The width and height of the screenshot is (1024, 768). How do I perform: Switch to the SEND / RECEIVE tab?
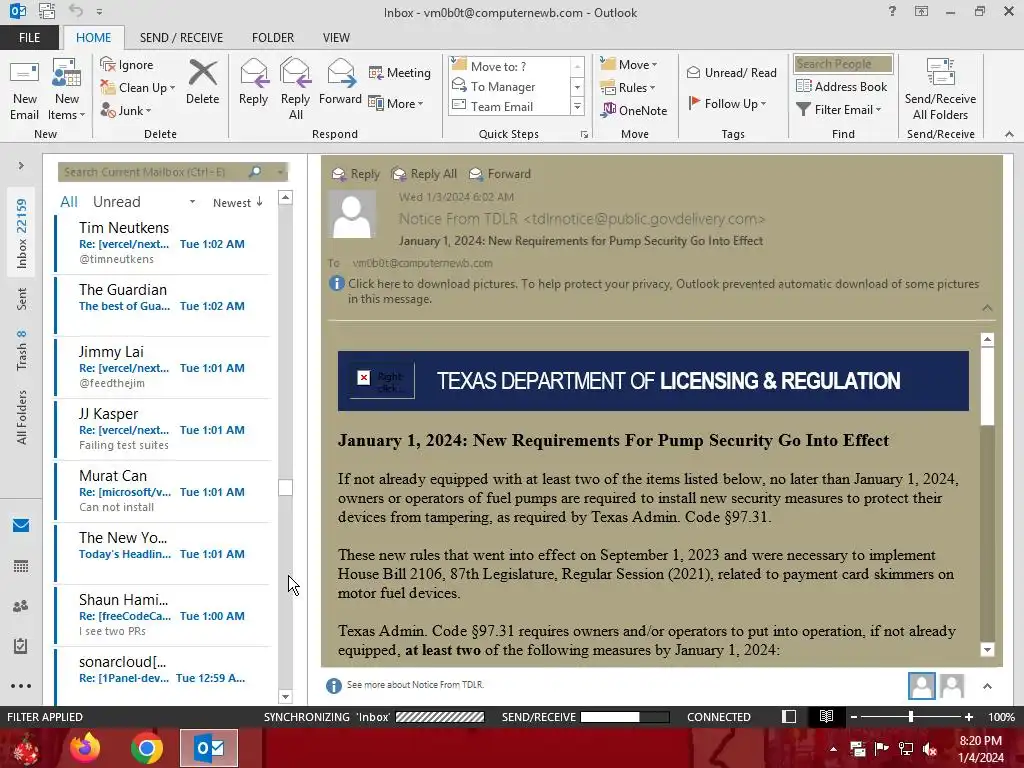point(181,37)
